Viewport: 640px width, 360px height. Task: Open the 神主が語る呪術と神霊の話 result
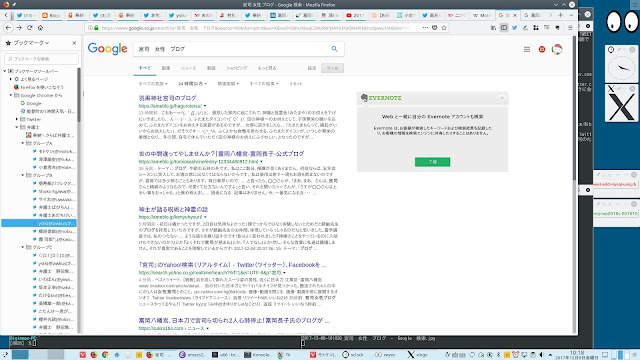pyautogui.click(x=173, y=209)
